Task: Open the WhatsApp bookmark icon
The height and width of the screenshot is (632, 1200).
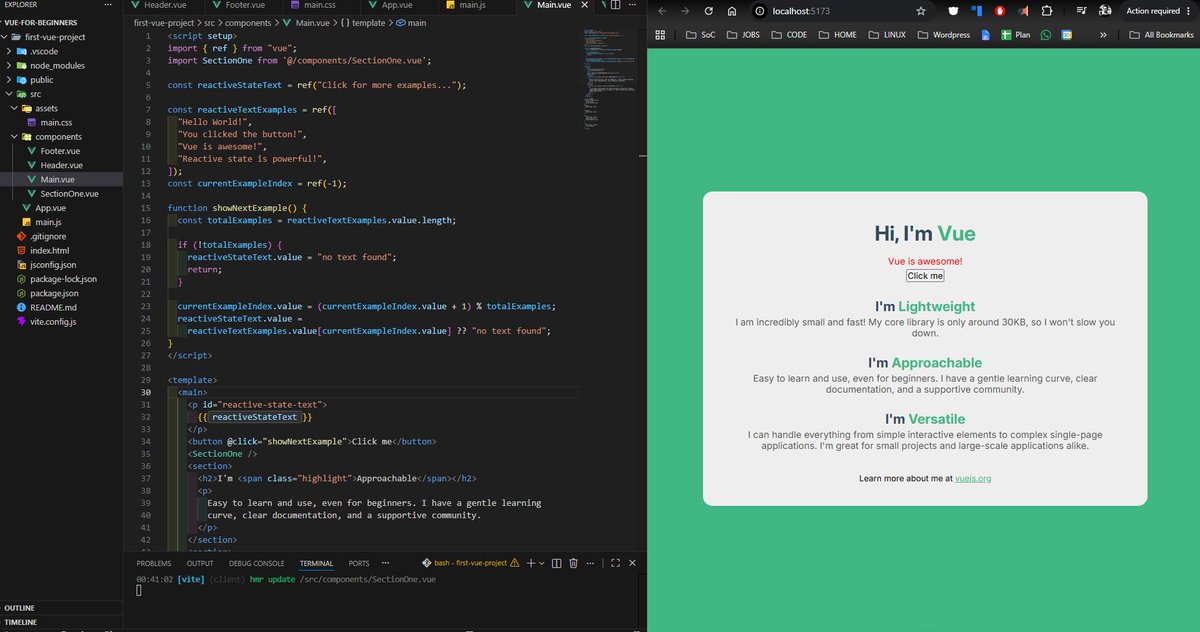Action: click(x=1046, y=35)
